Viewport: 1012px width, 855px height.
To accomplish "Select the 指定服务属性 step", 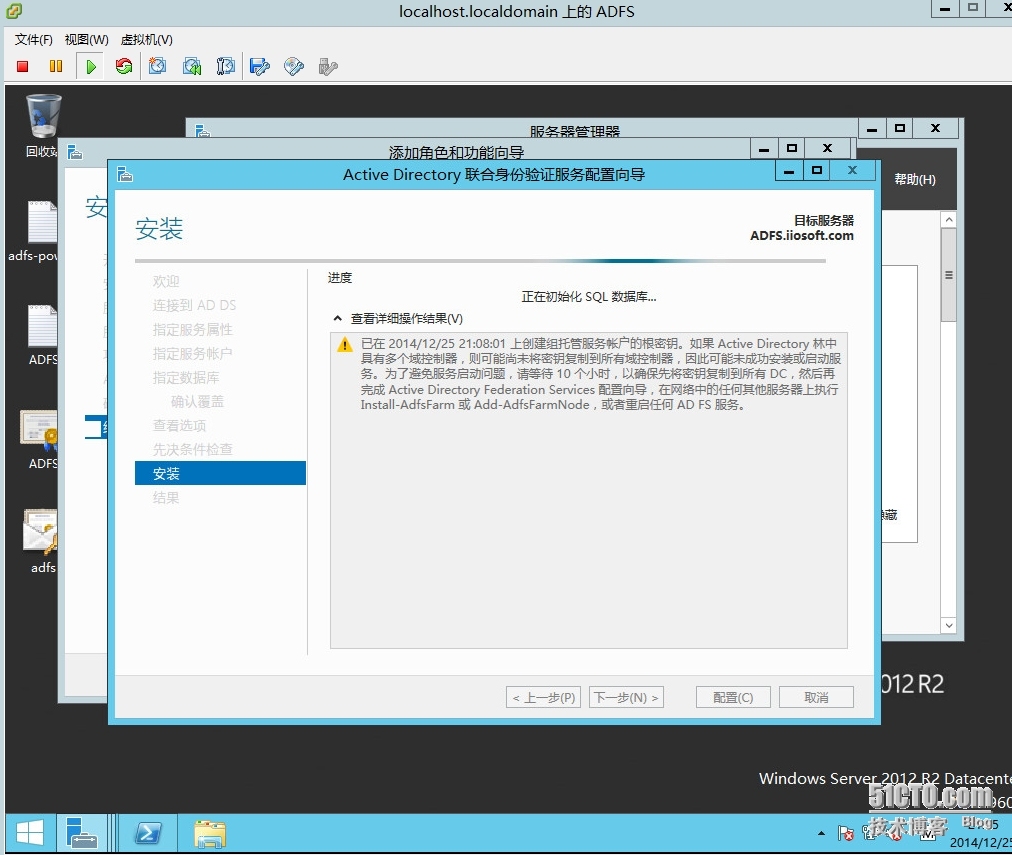I will 192,330.
